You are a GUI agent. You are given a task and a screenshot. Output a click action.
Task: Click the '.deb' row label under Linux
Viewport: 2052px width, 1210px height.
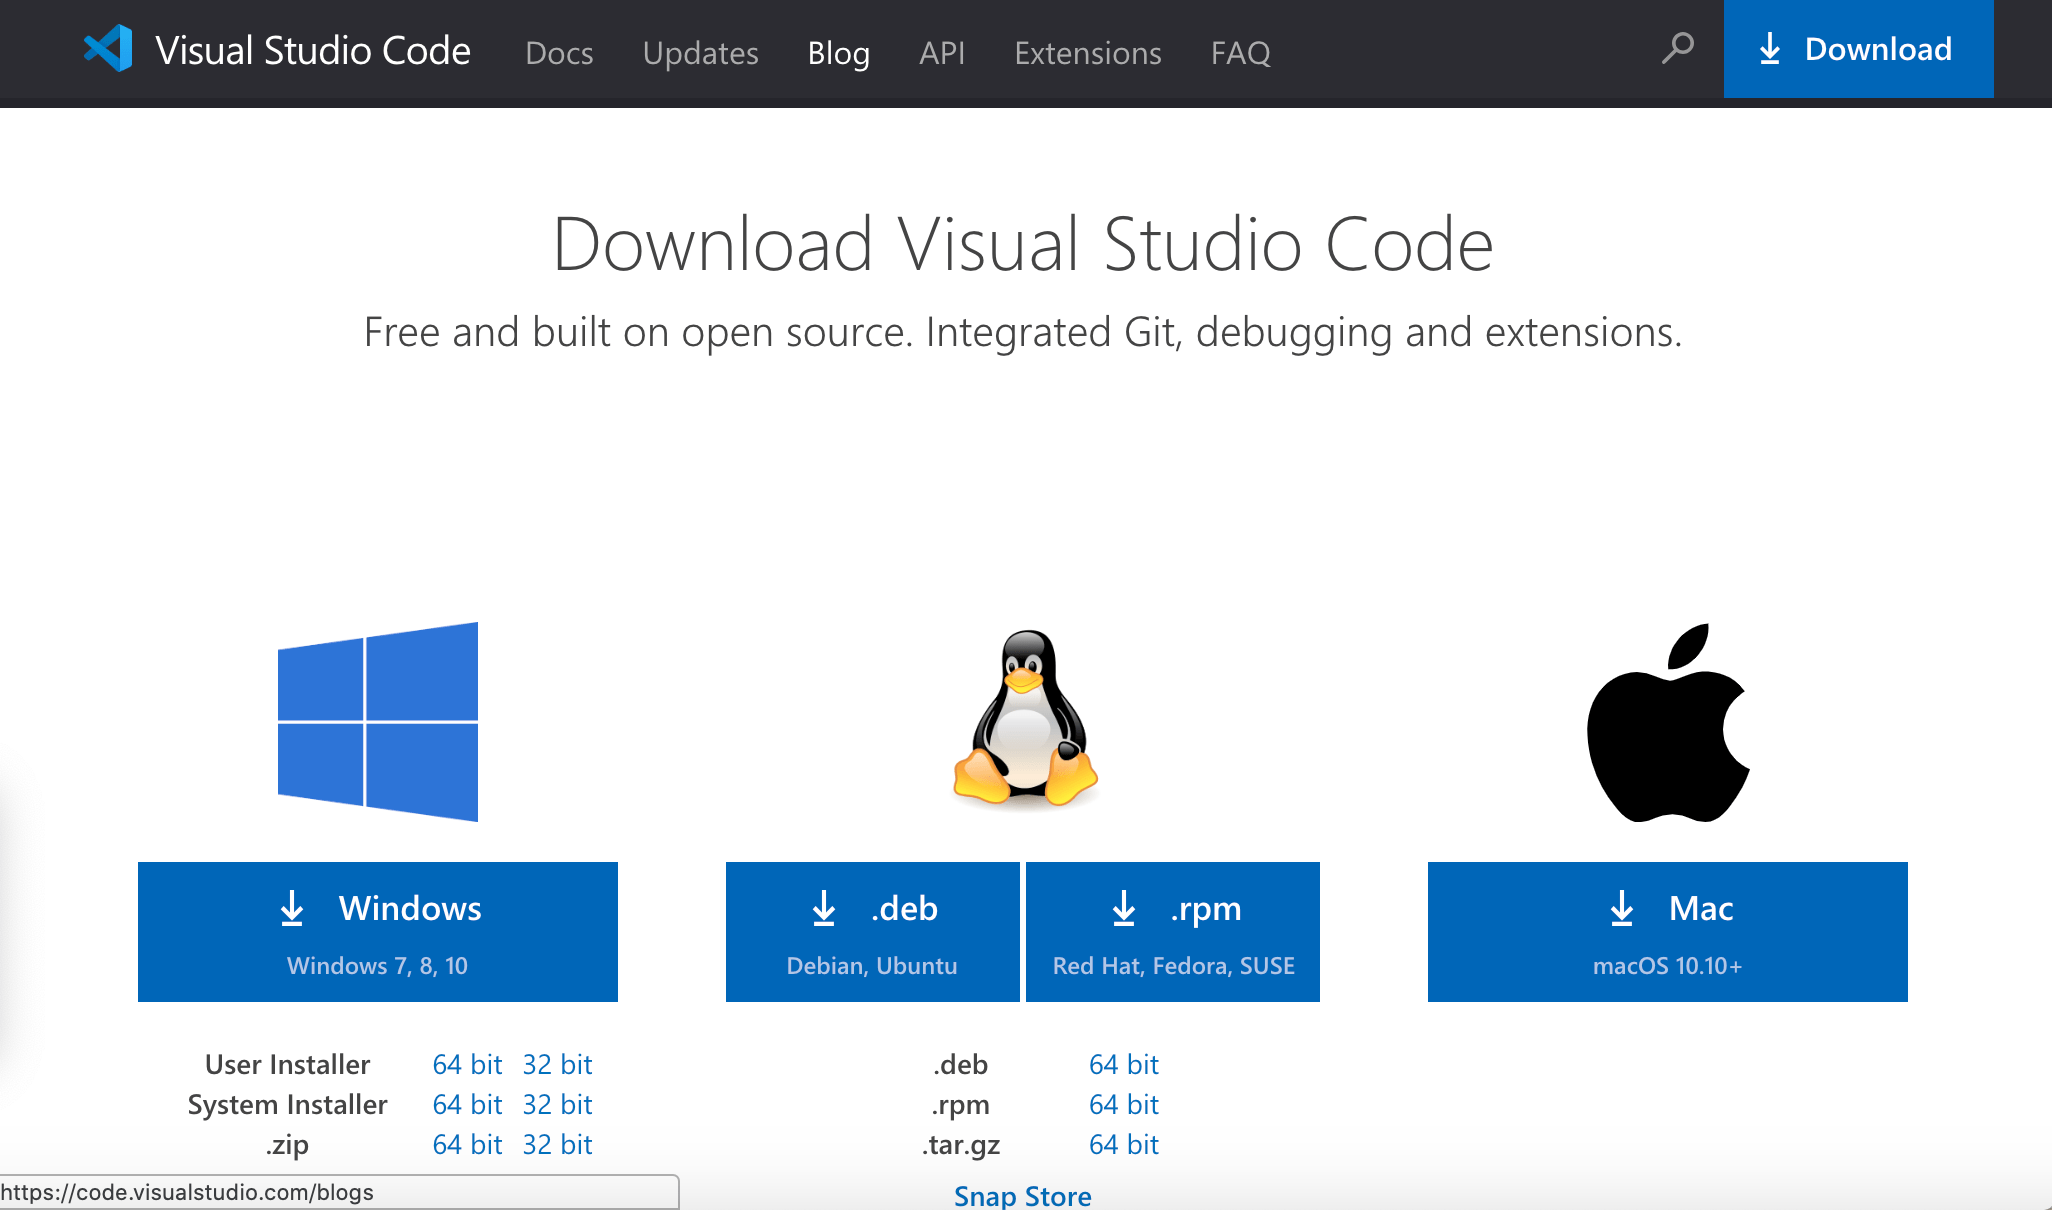click(961, 1064)
